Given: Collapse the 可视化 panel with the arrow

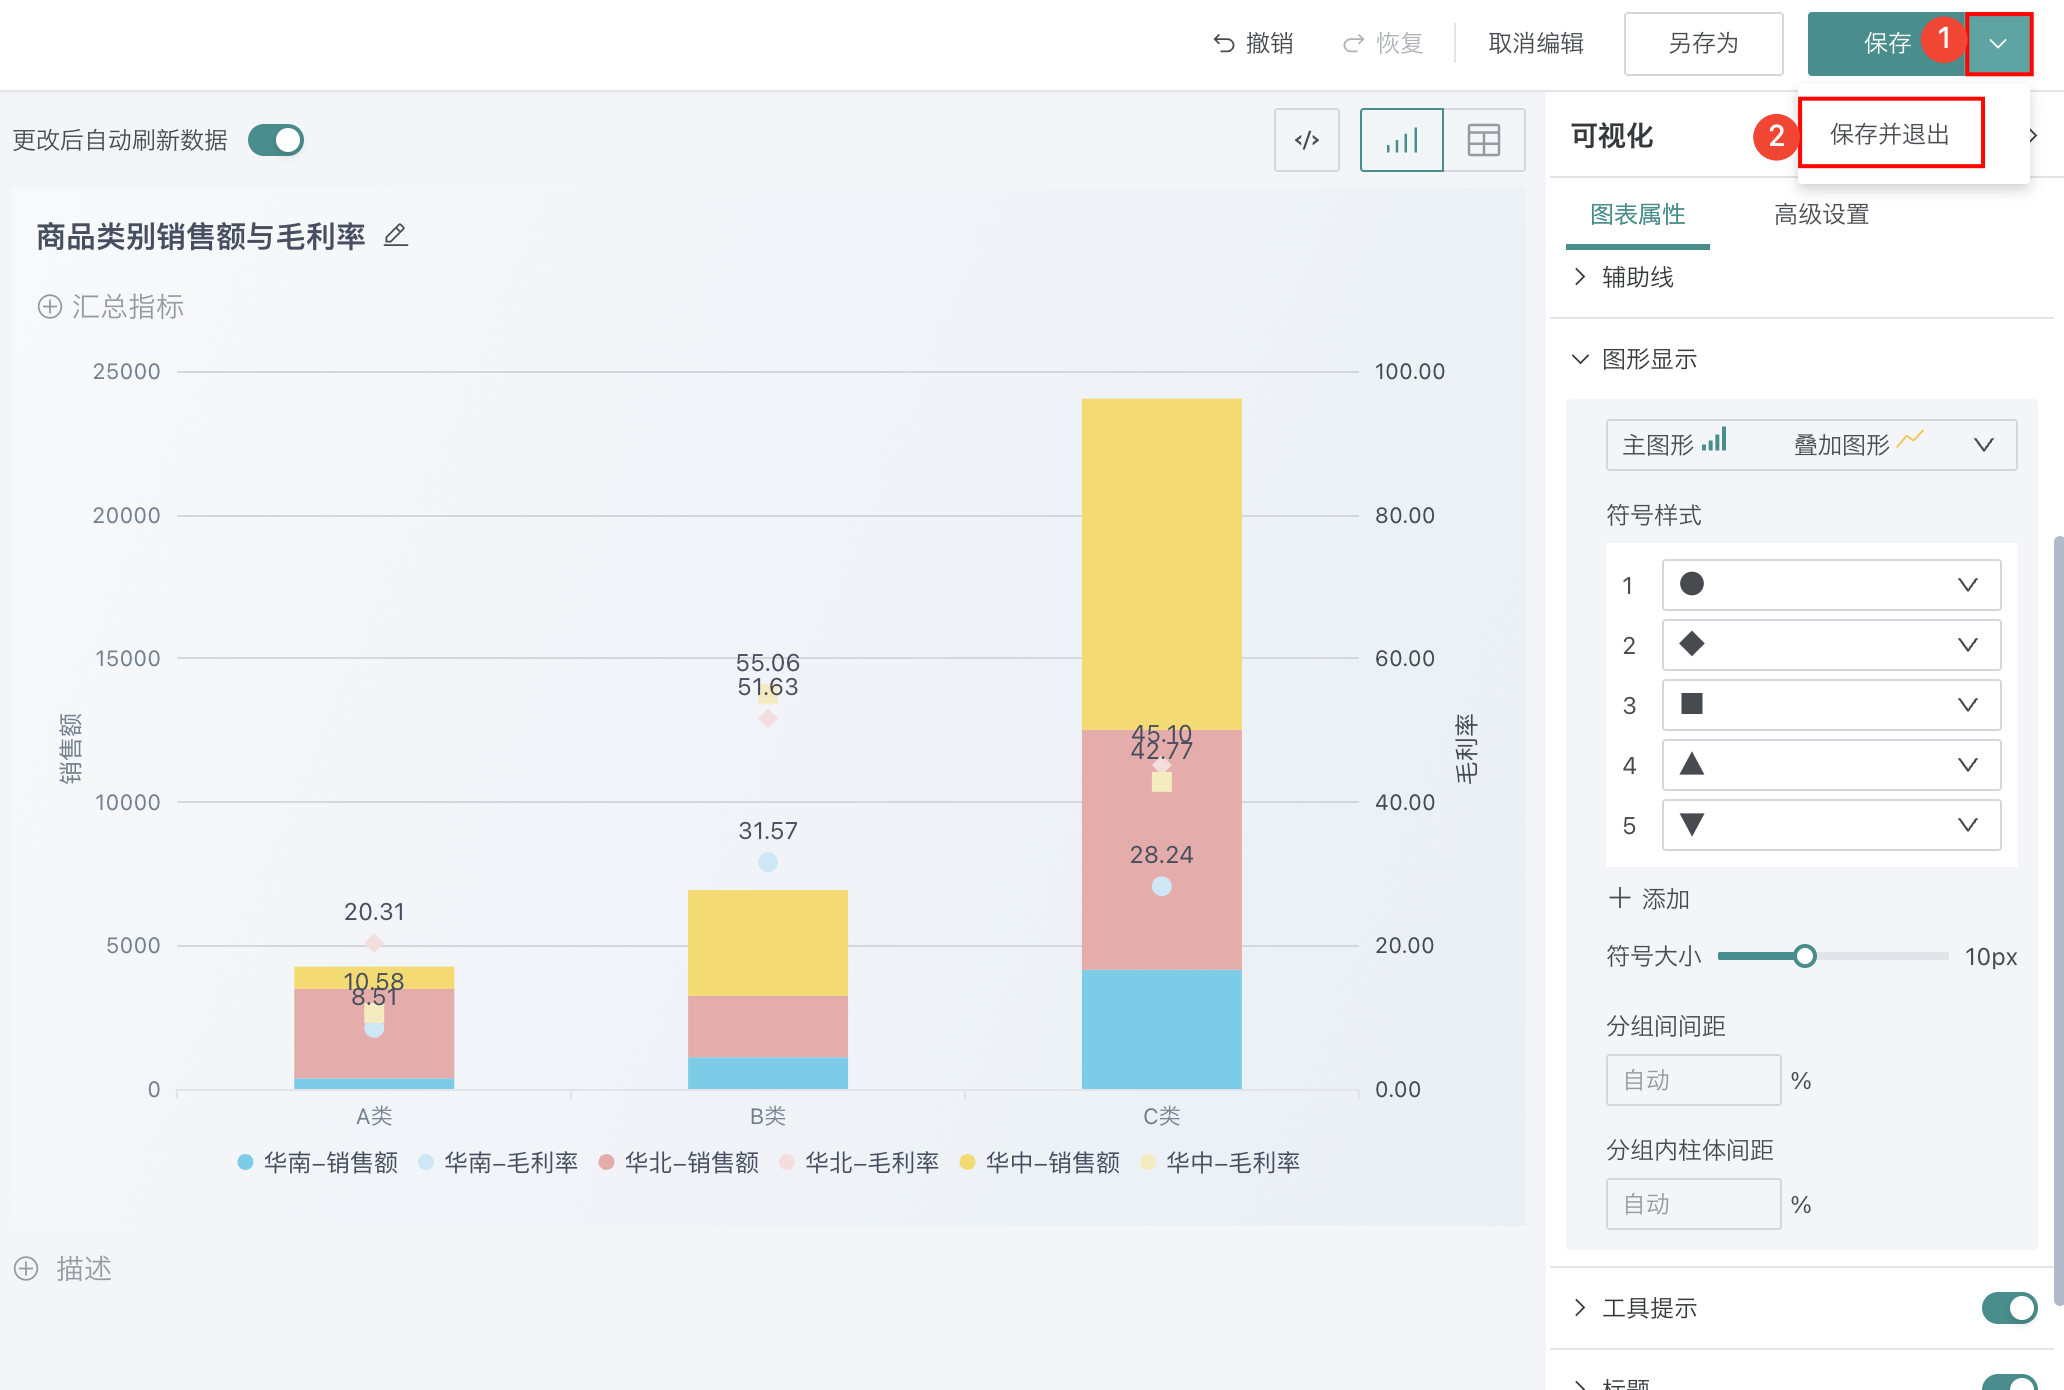Looking at the screenshot, I should [x=2033, y=135].
